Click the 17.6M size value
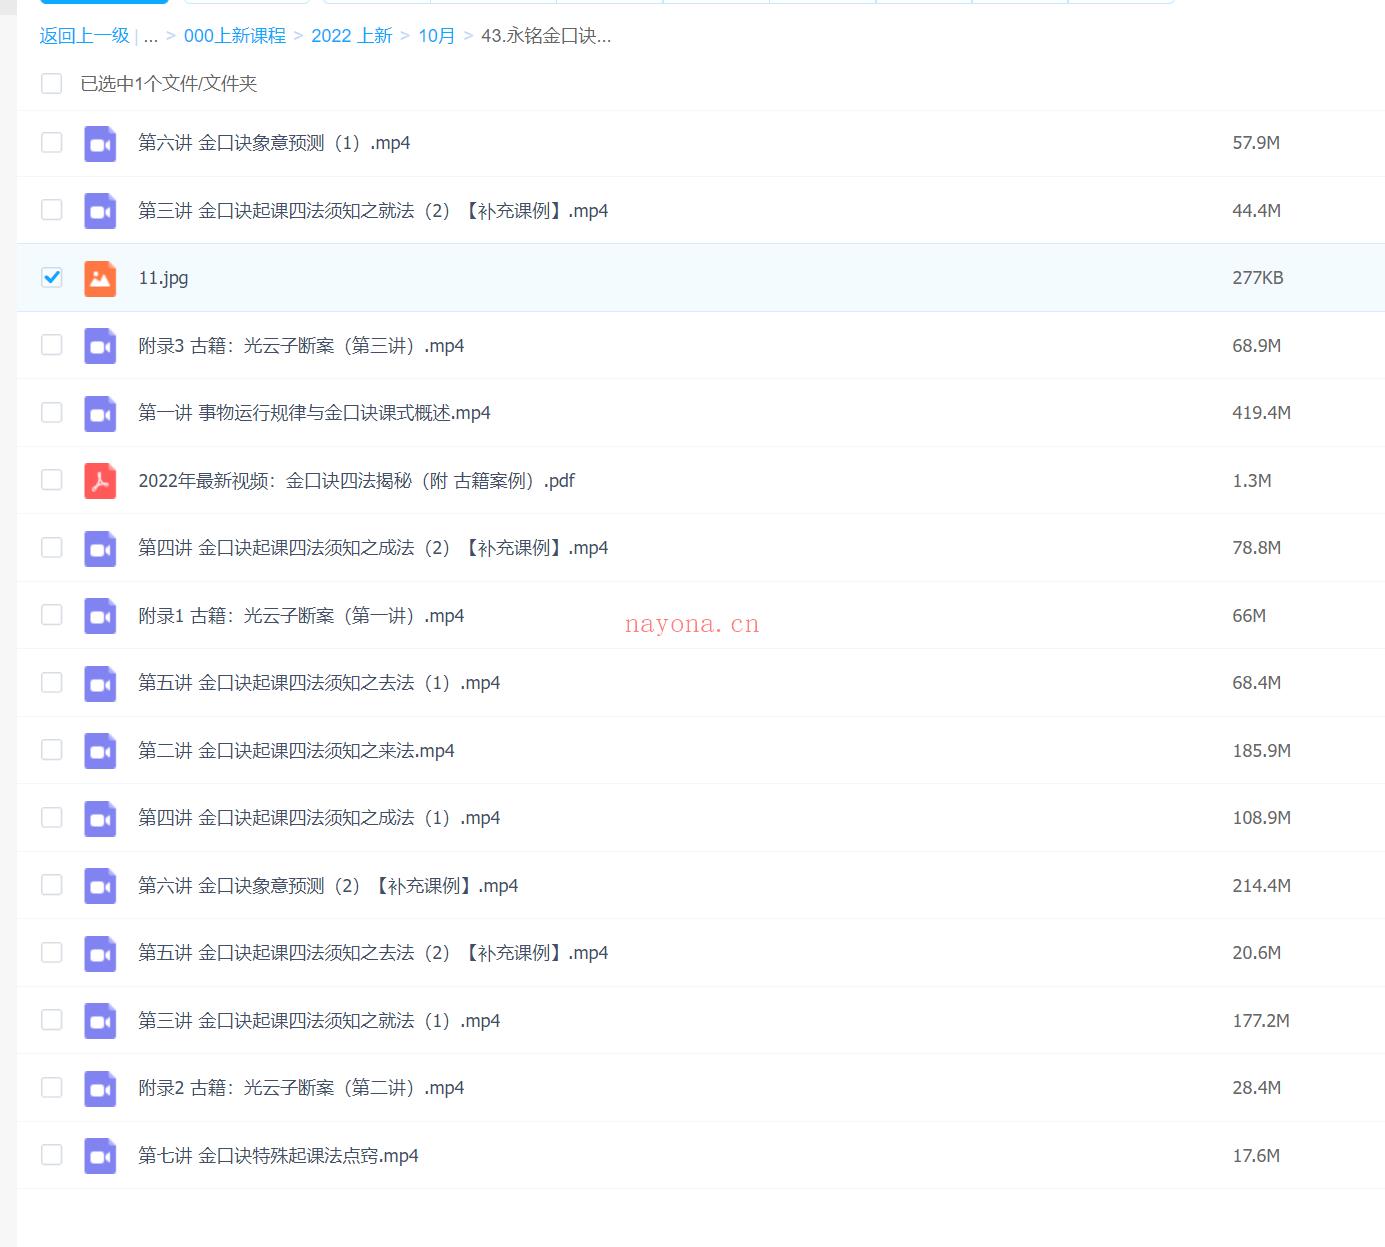The width and height of the screenshot is (1385, 1247). (1256, 1156)
